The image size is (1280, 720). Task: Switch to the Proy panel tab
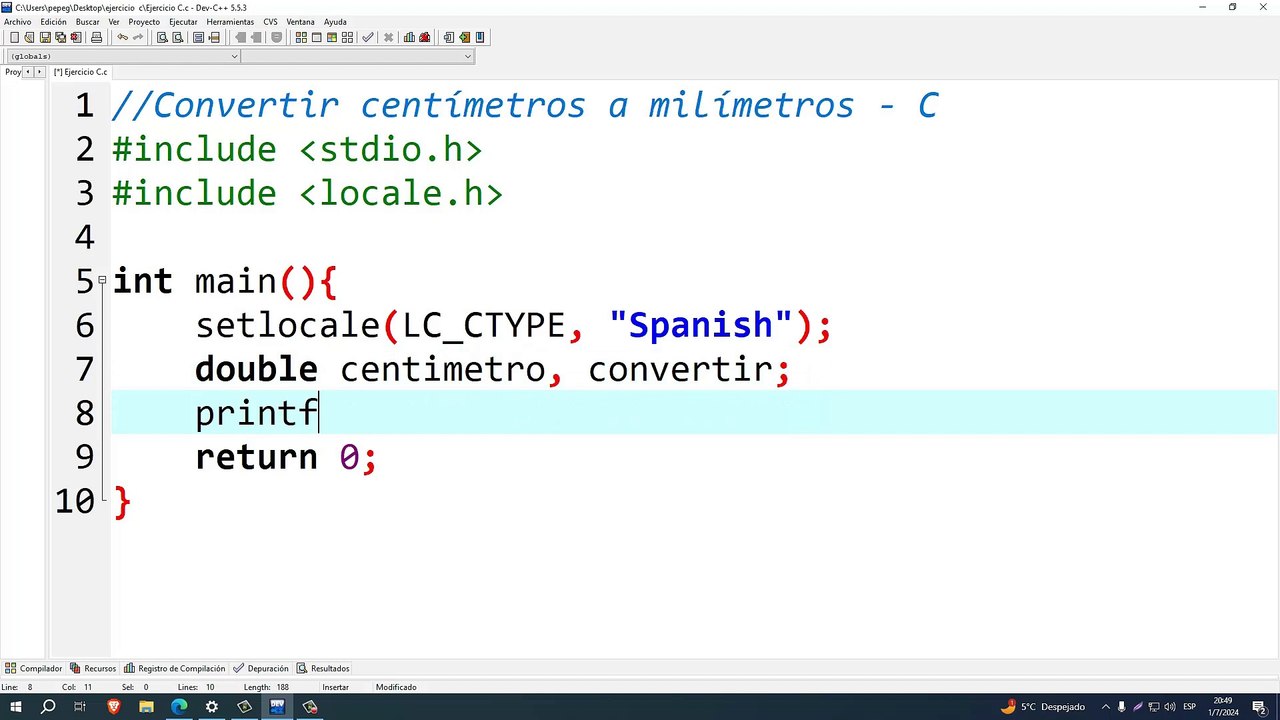point(13,72)
